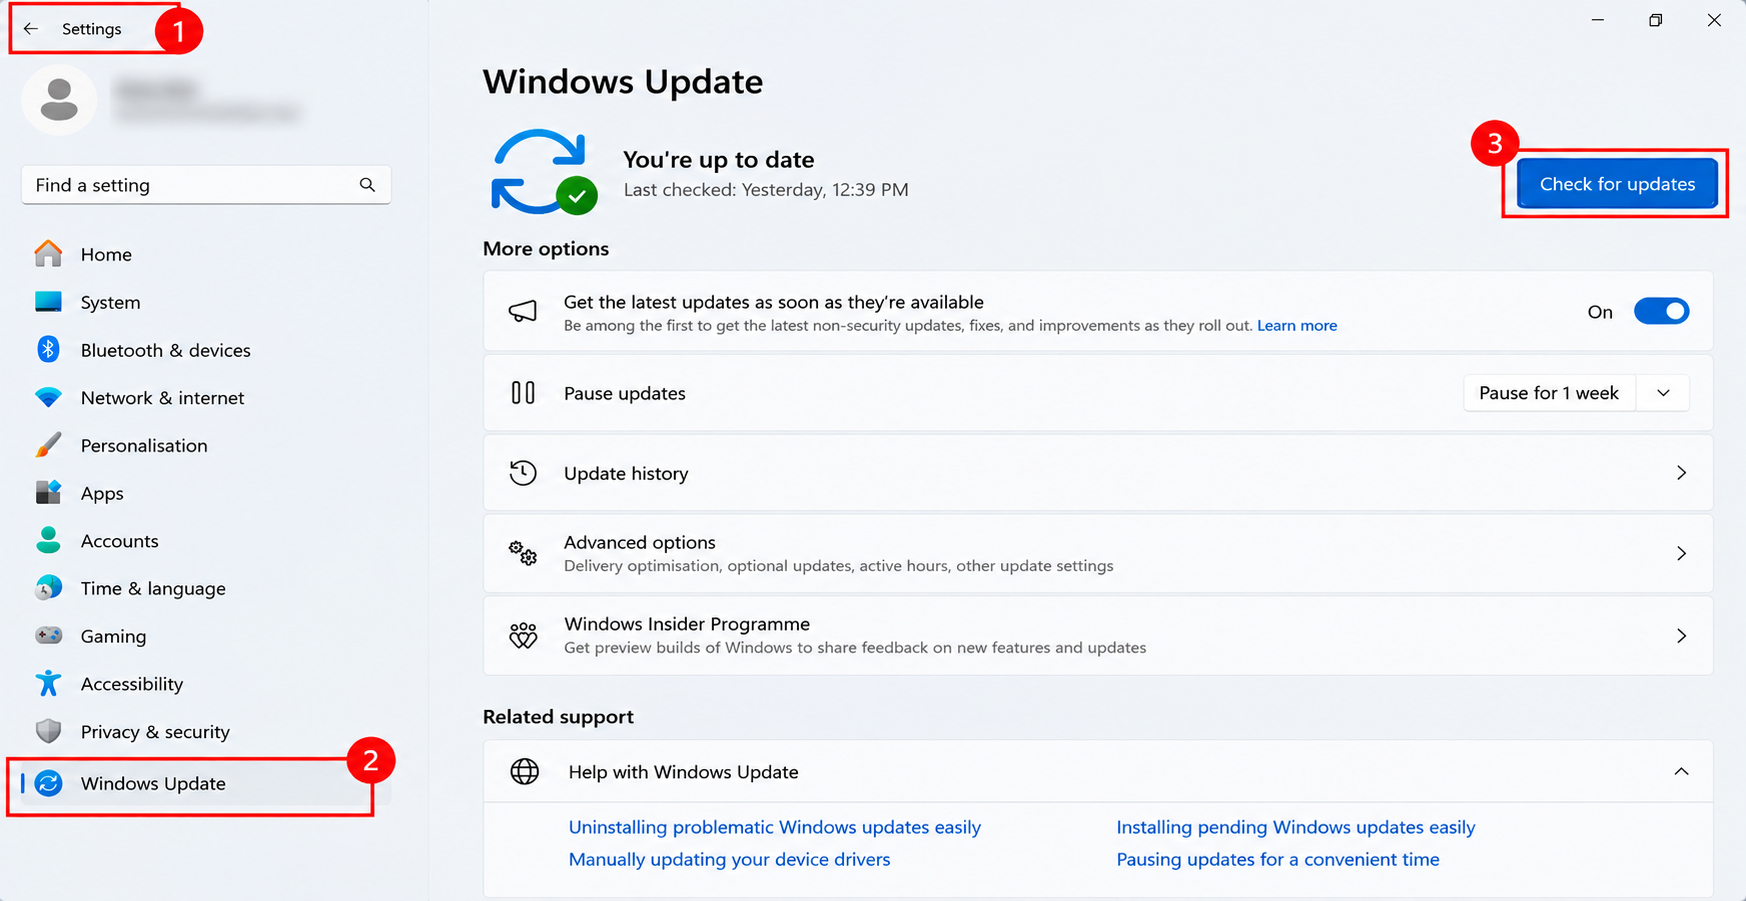Click the Gaming controller icon
This screenshot has width=1746, height=901.
[x=48, y=635]
